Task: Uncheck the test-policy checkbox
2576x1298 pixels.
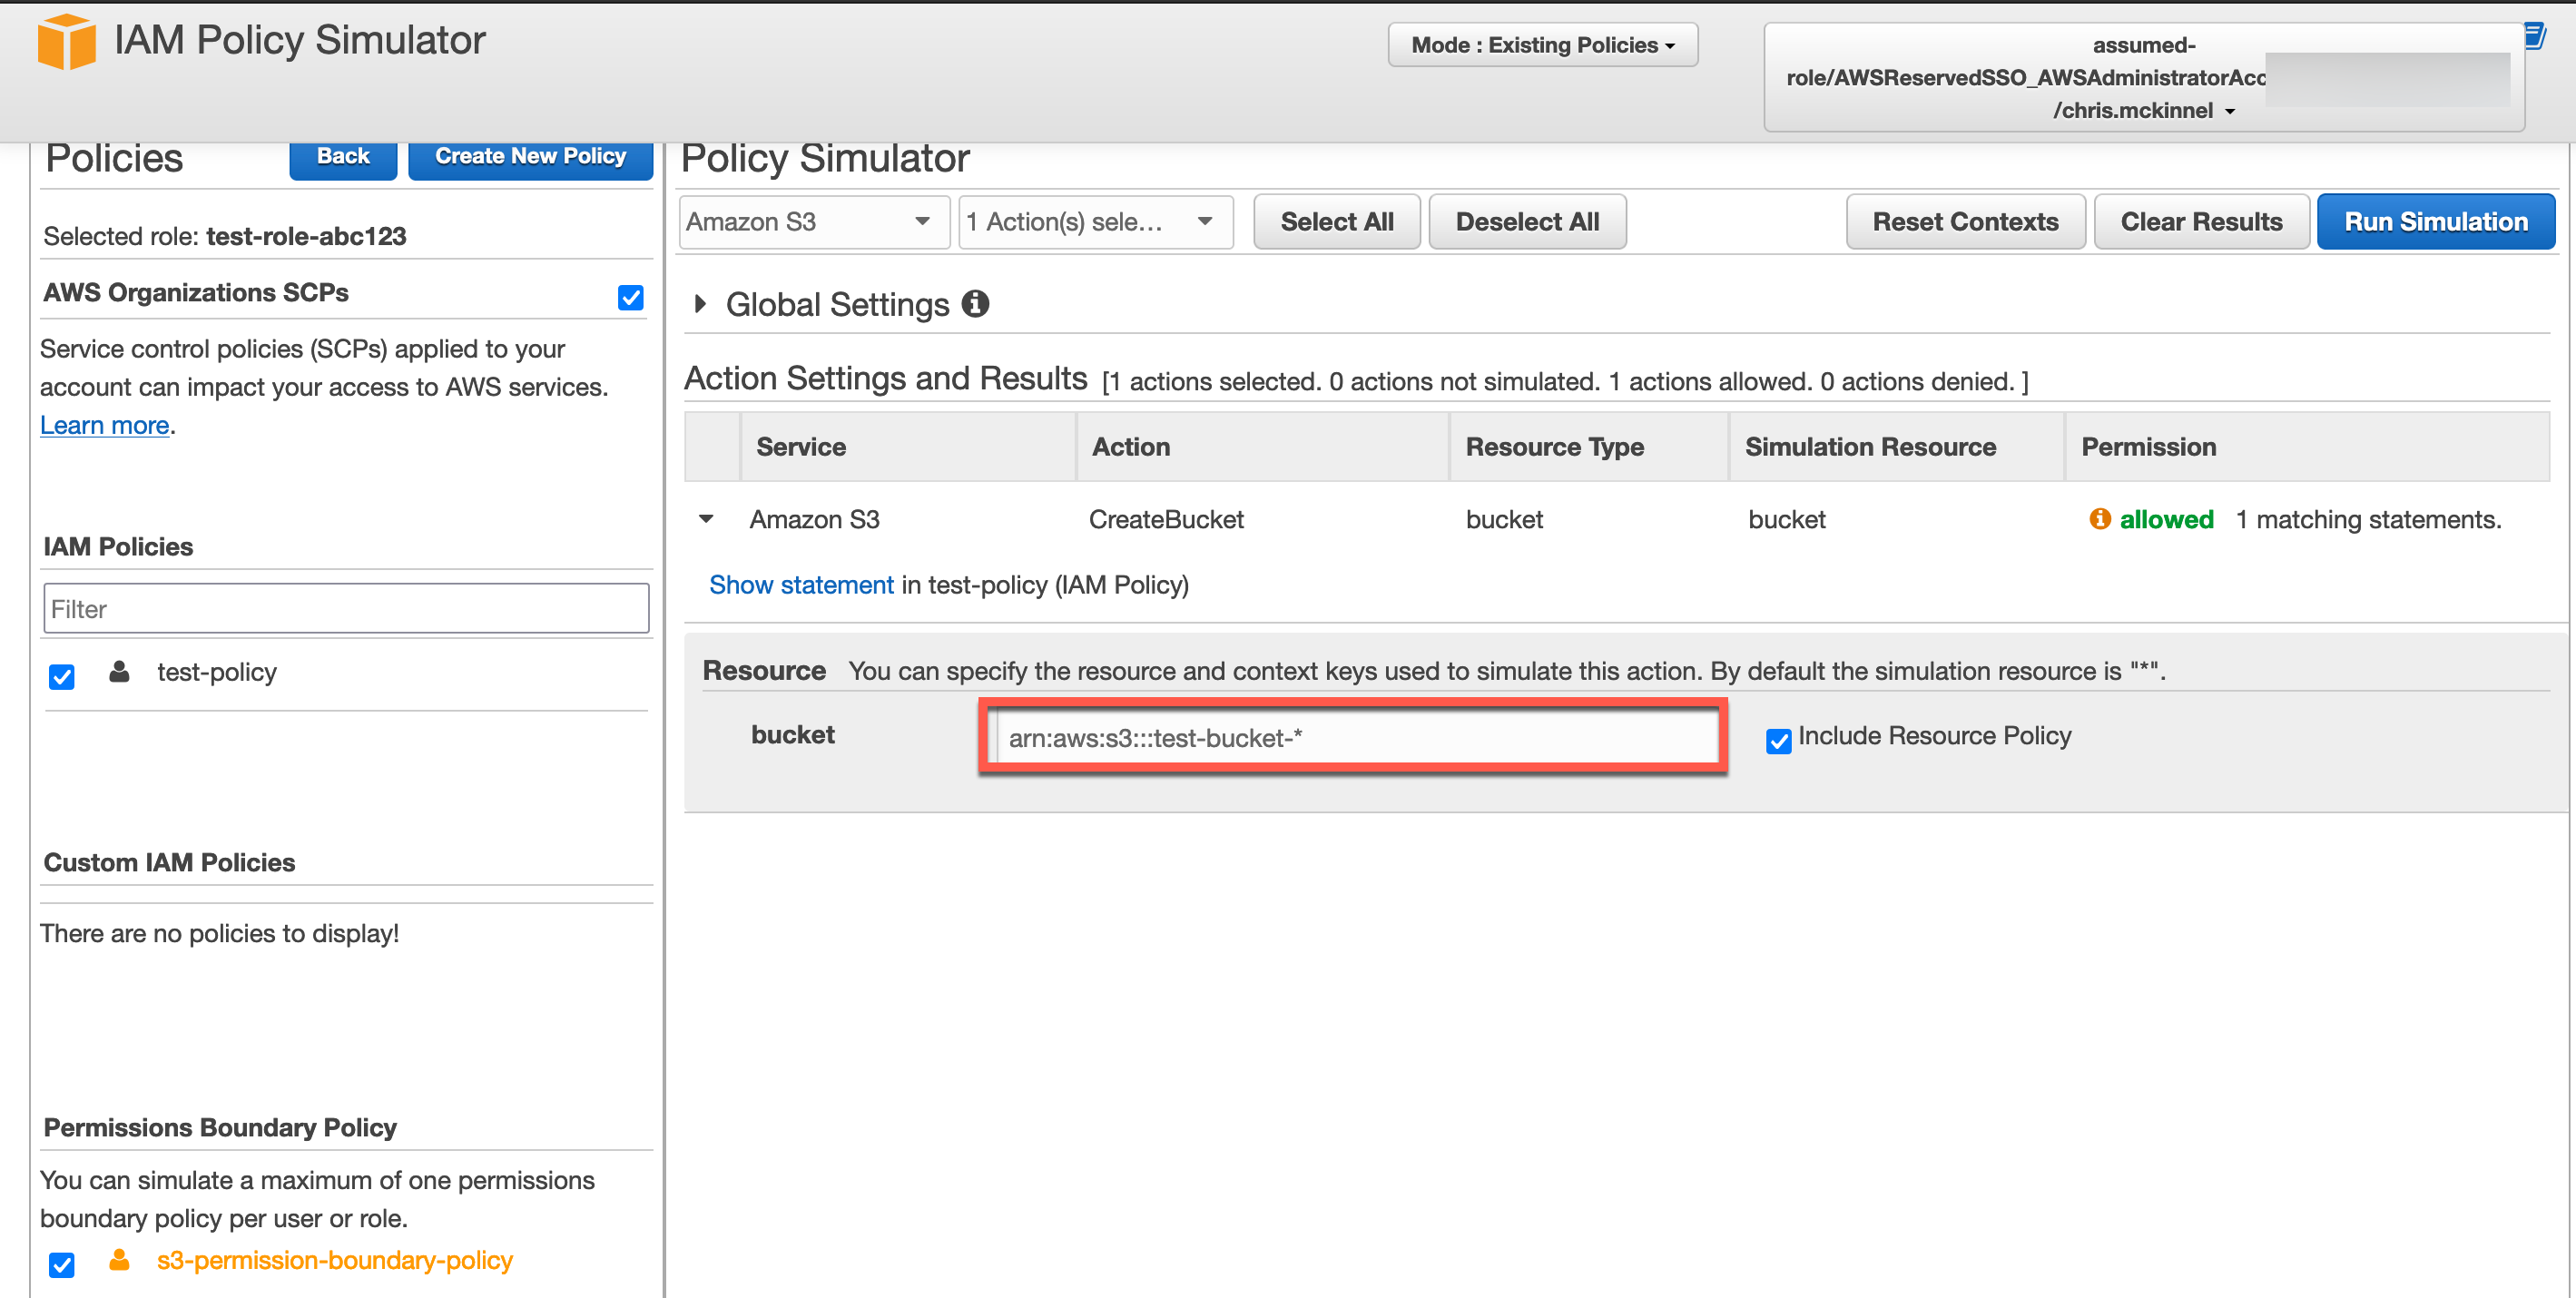Action: pyautogui.click(x=62, y=677)
